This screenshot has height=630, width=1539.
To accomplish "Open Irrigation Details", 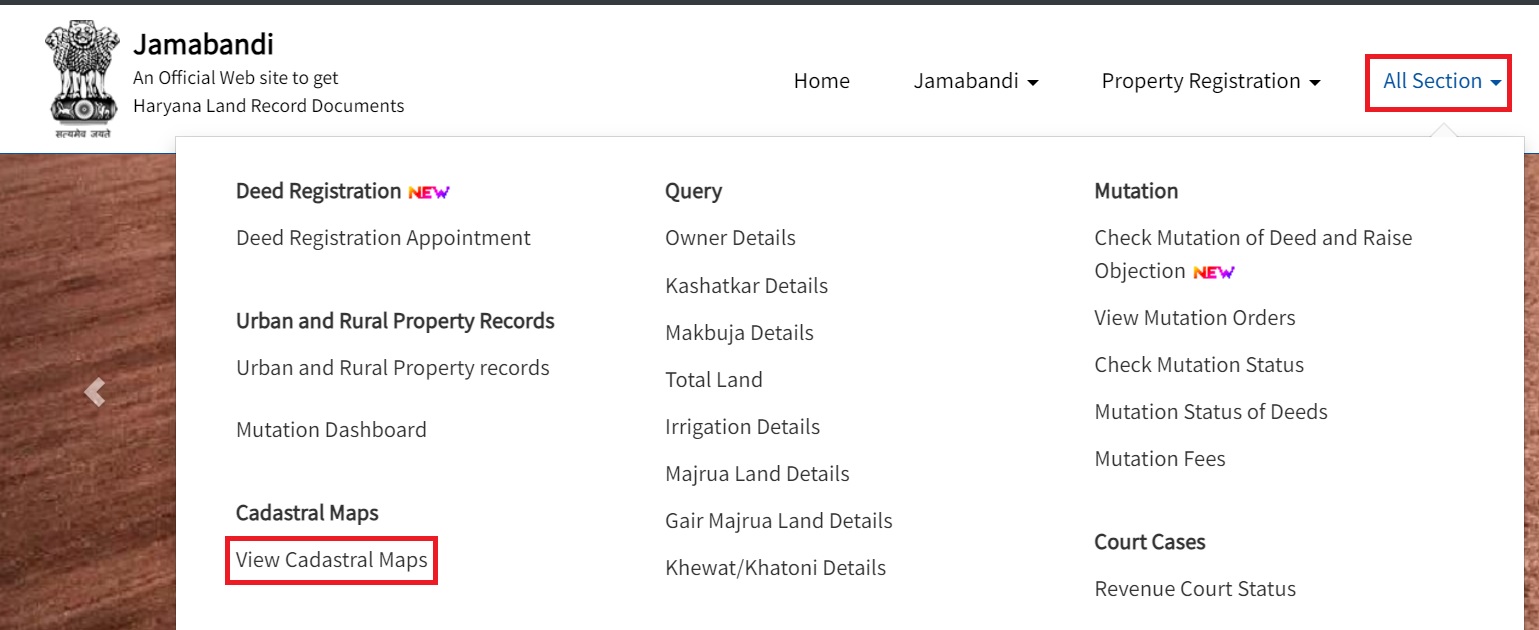I will pos(742,426).
